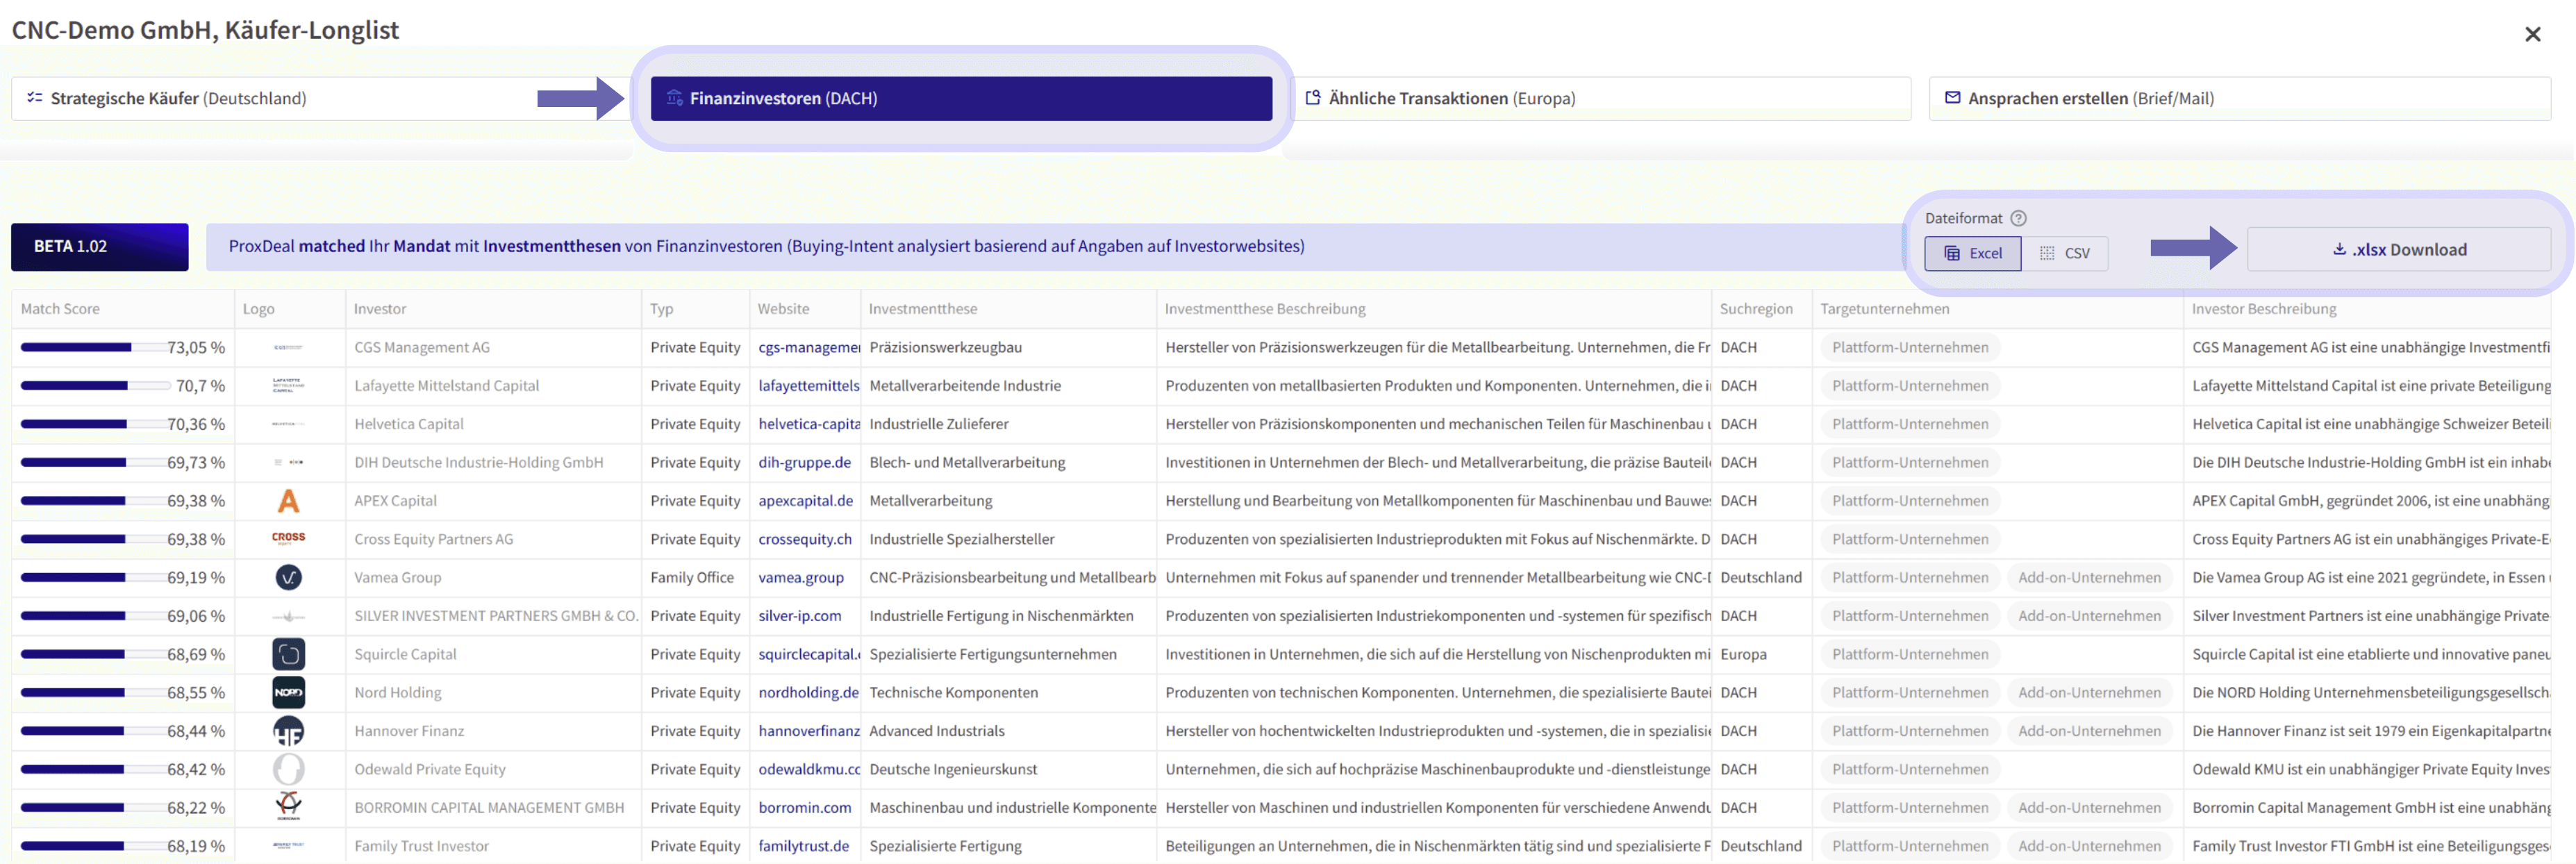The image size is (2576, 864).
Task: Click the Cross Equity Partners logo
Action: click(x=288, y=538)
